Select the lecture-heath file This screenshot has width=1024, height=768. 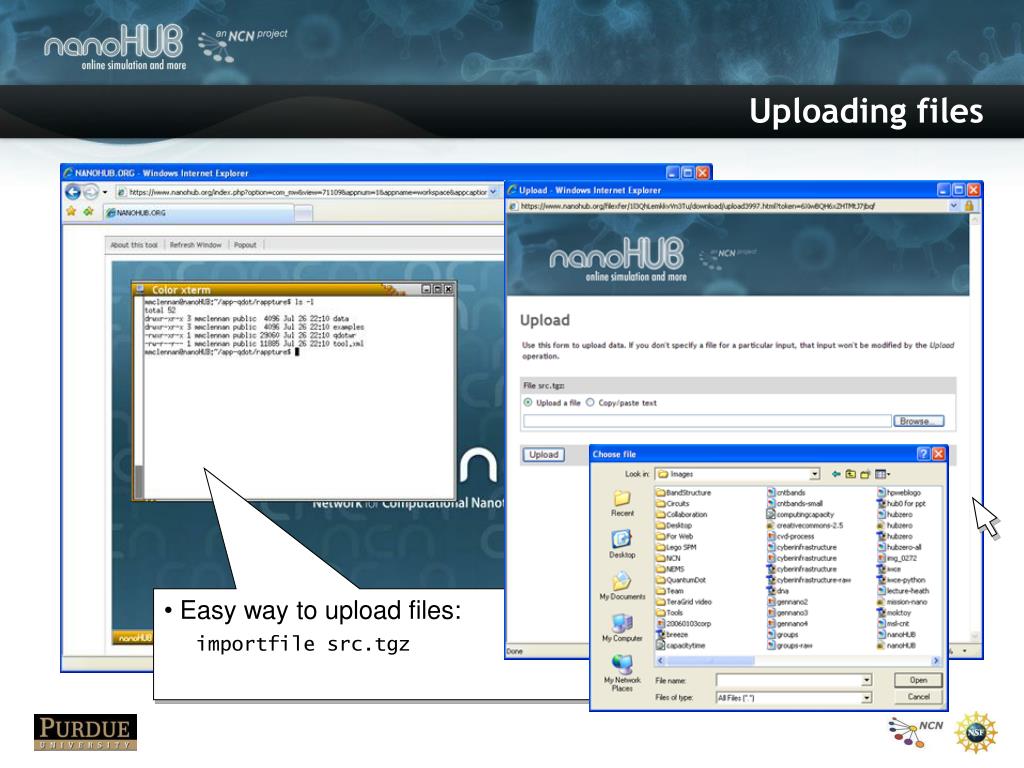[903, 590]
